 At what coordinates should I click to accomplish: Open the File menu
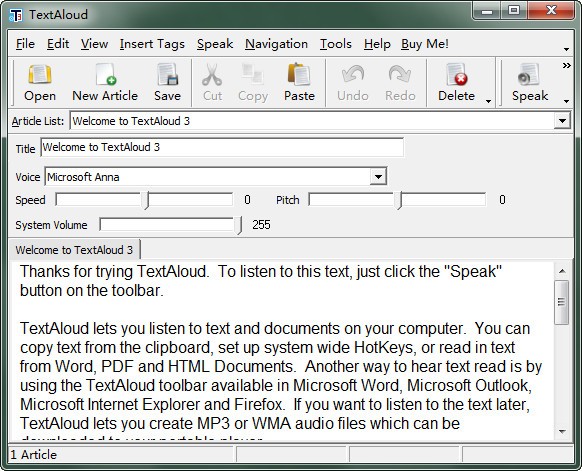click(25, 44)
